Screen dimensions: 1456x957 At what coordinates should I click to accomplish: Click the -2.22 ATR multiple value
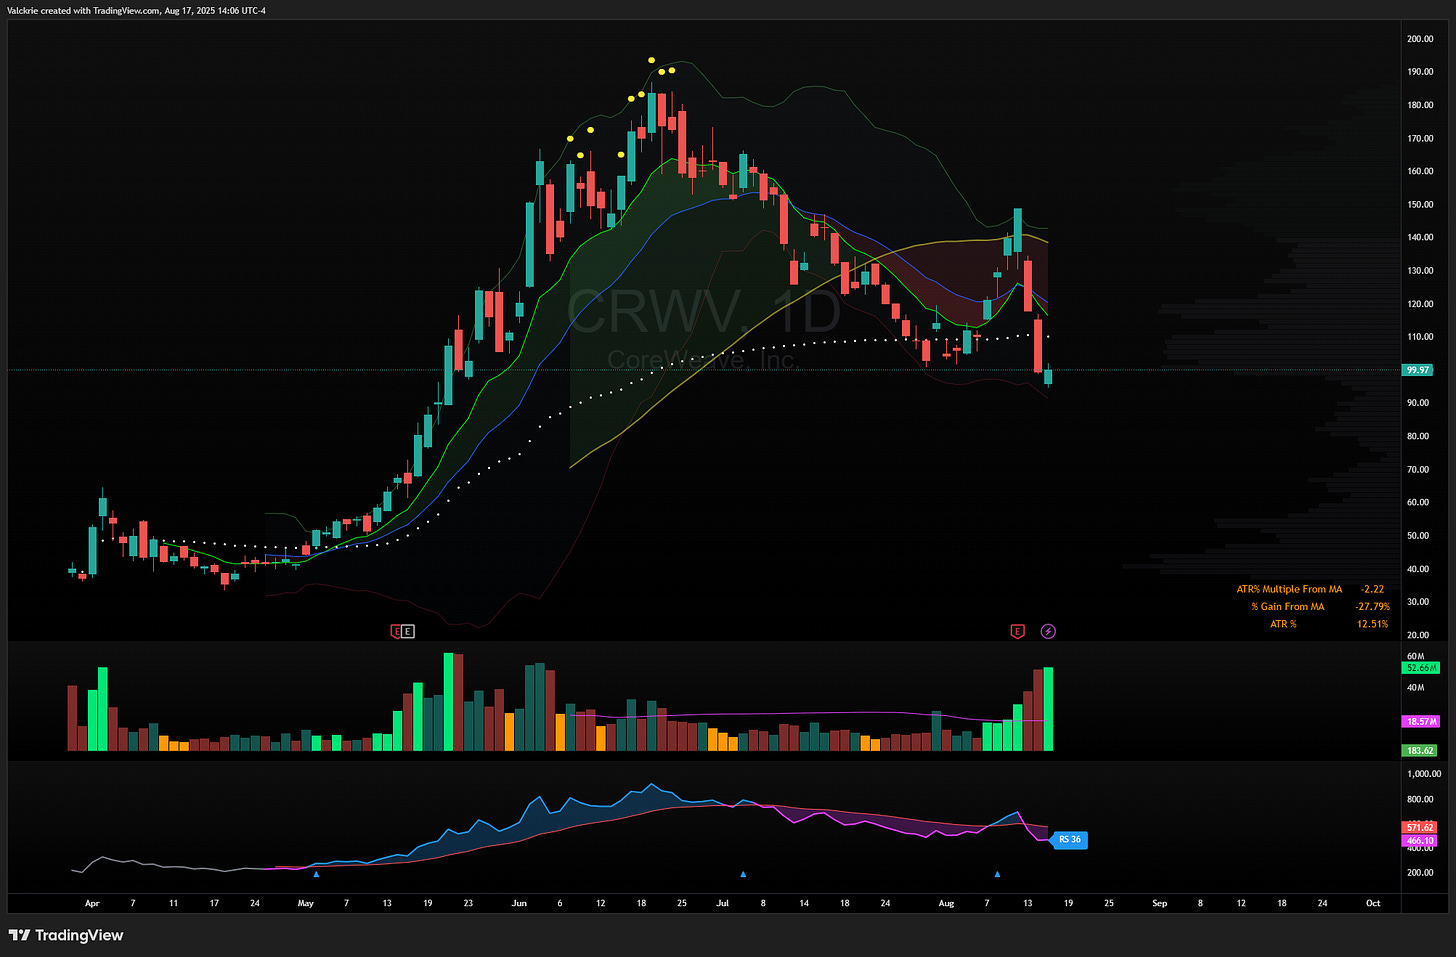[x=1372, y=590]
